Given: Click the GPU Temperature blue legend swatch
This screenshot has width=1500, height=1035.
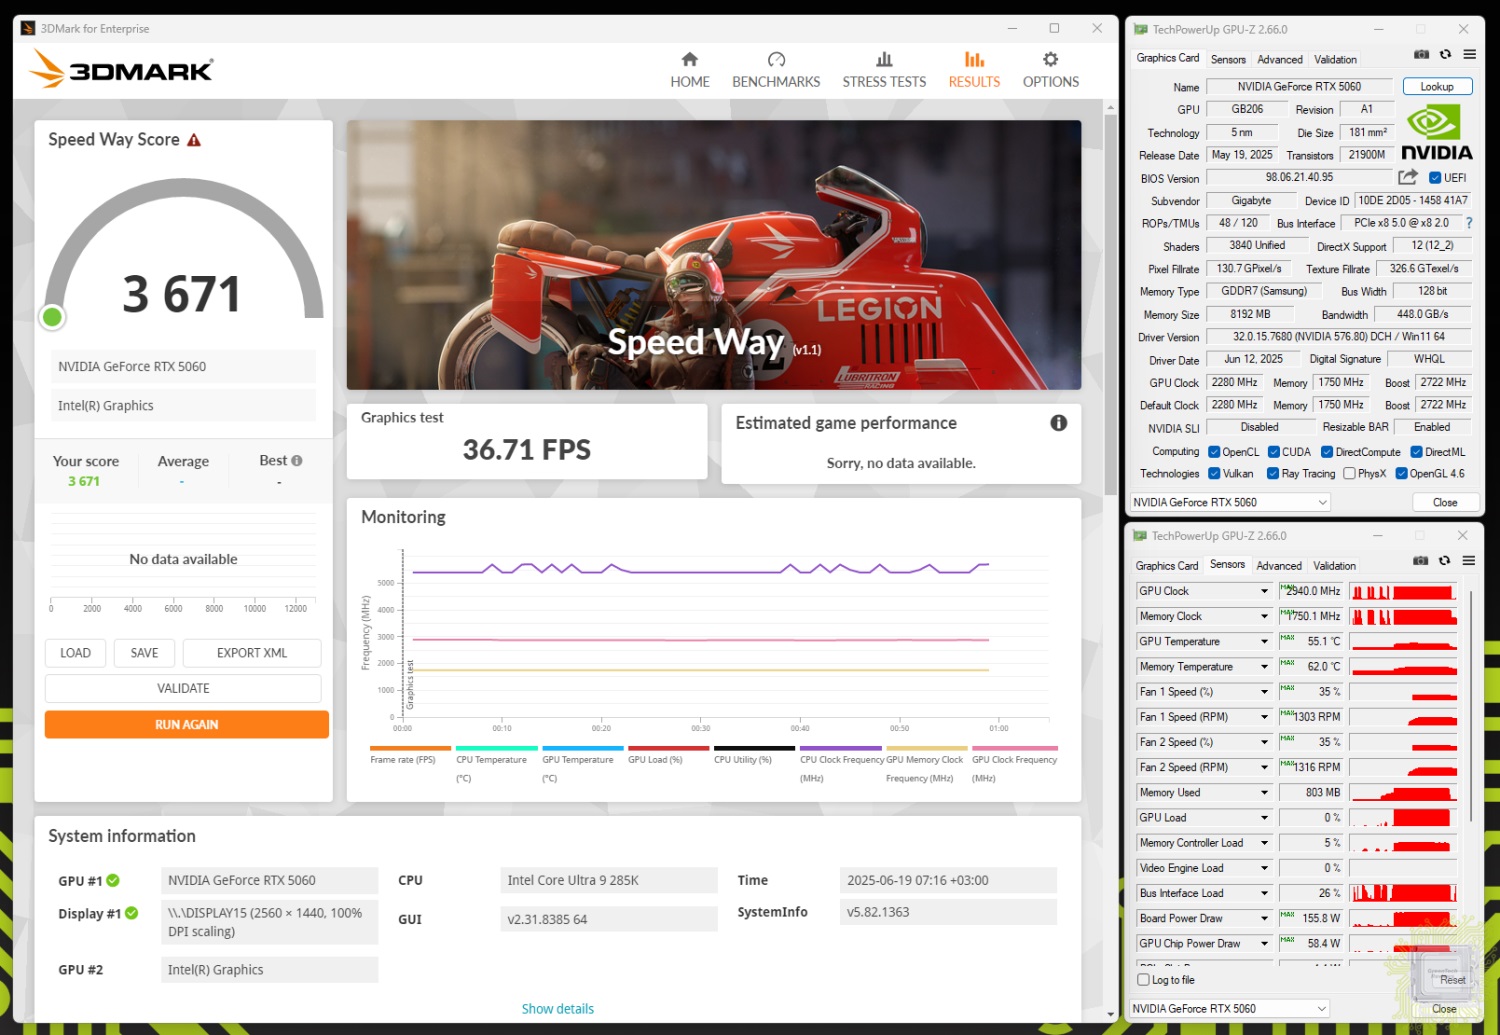Looking at the screenshot, I should point(582,748).
